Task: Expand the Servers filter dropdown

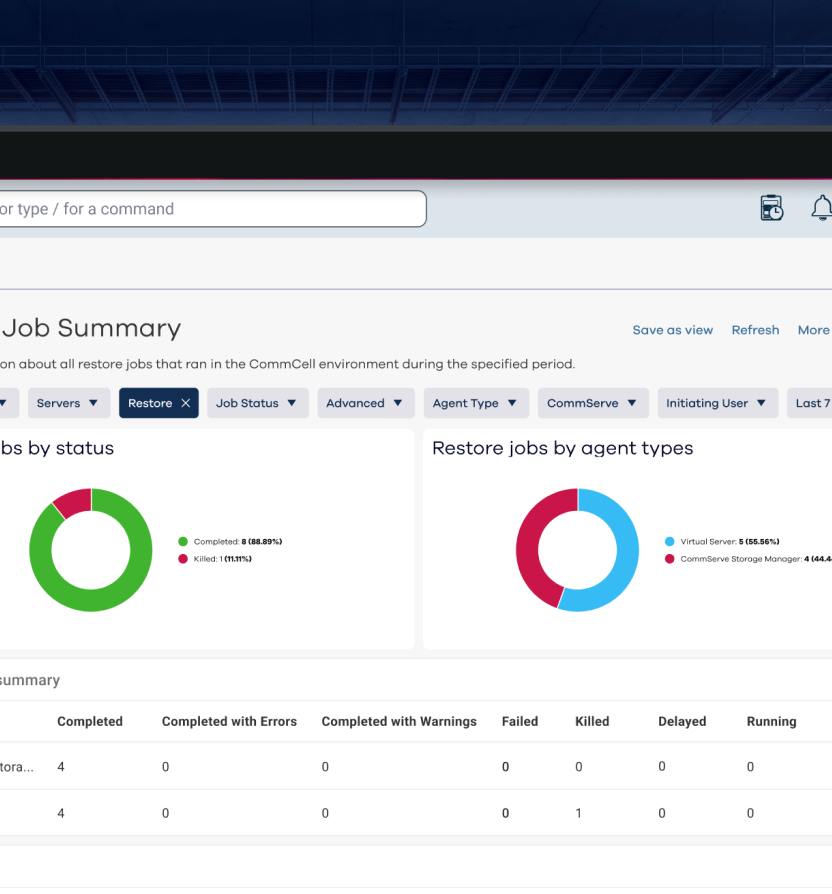Action: click(x=68, y=403)
